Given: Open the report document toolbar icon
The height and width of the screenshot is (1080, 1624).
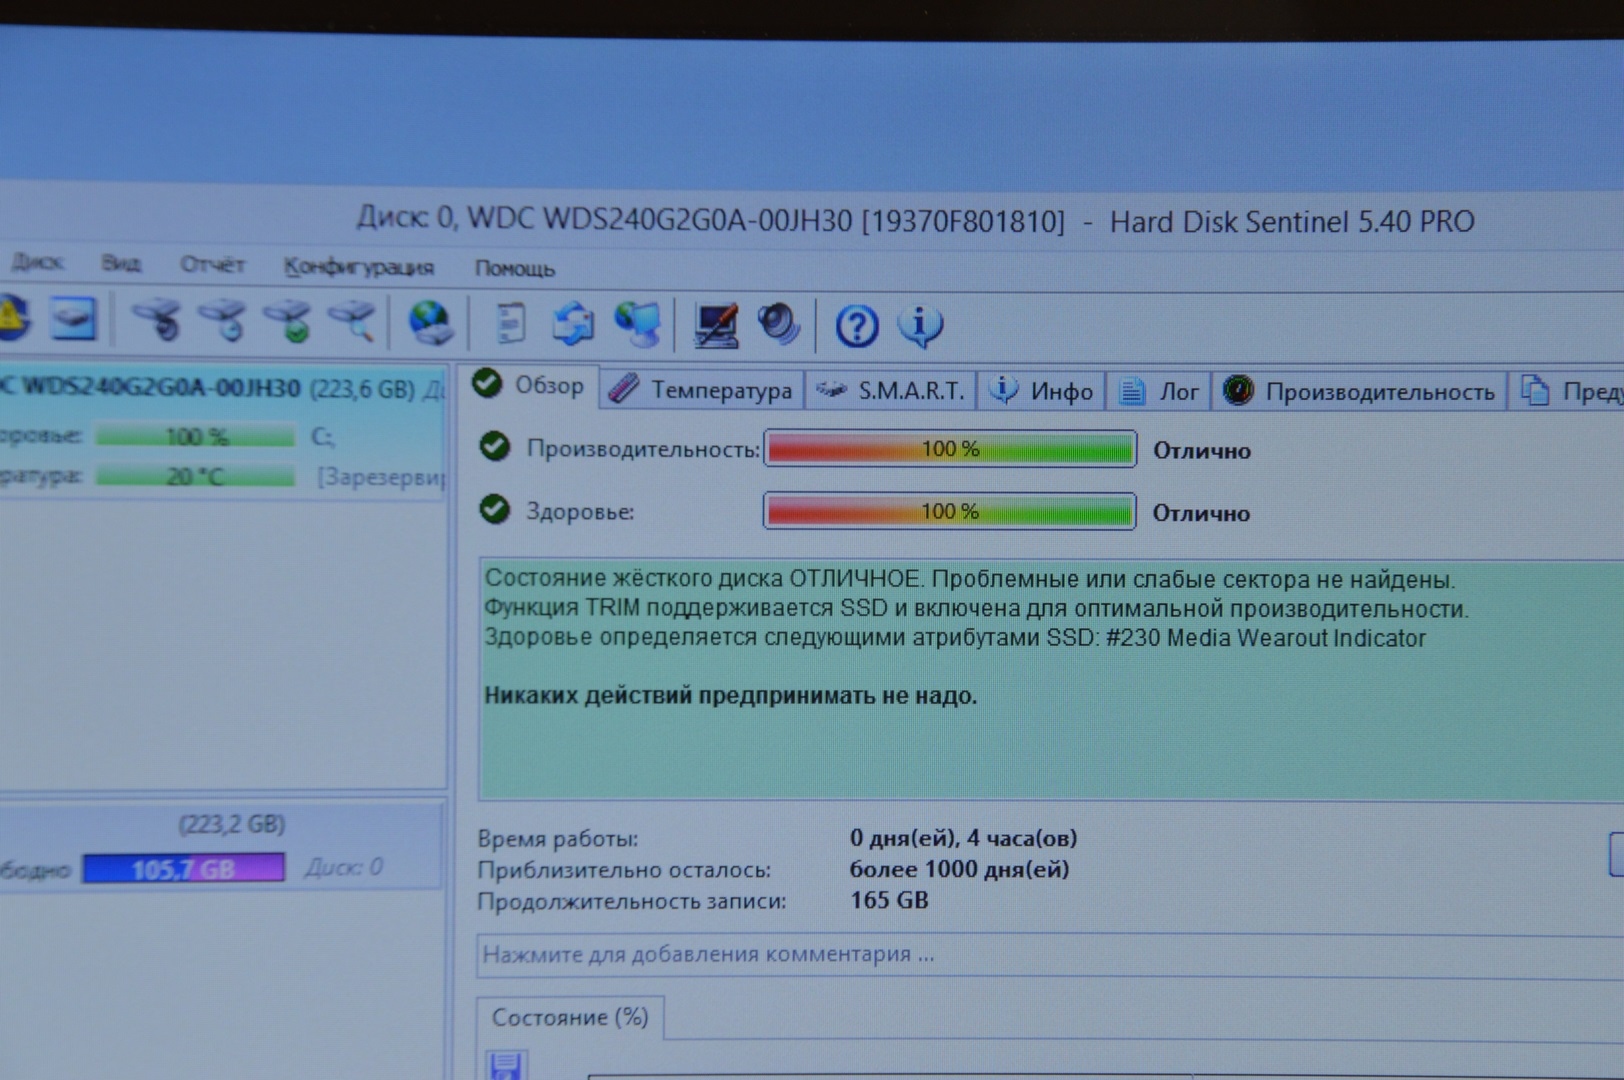Looking at the screenshot, I should point(510,324).
